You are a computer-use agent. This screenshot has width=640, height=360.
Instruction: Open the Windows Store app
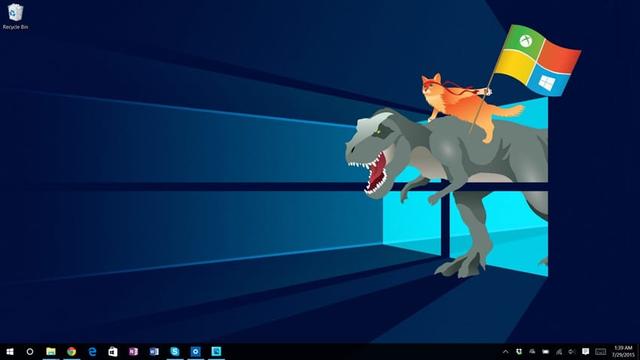click(x=113, y=351)
